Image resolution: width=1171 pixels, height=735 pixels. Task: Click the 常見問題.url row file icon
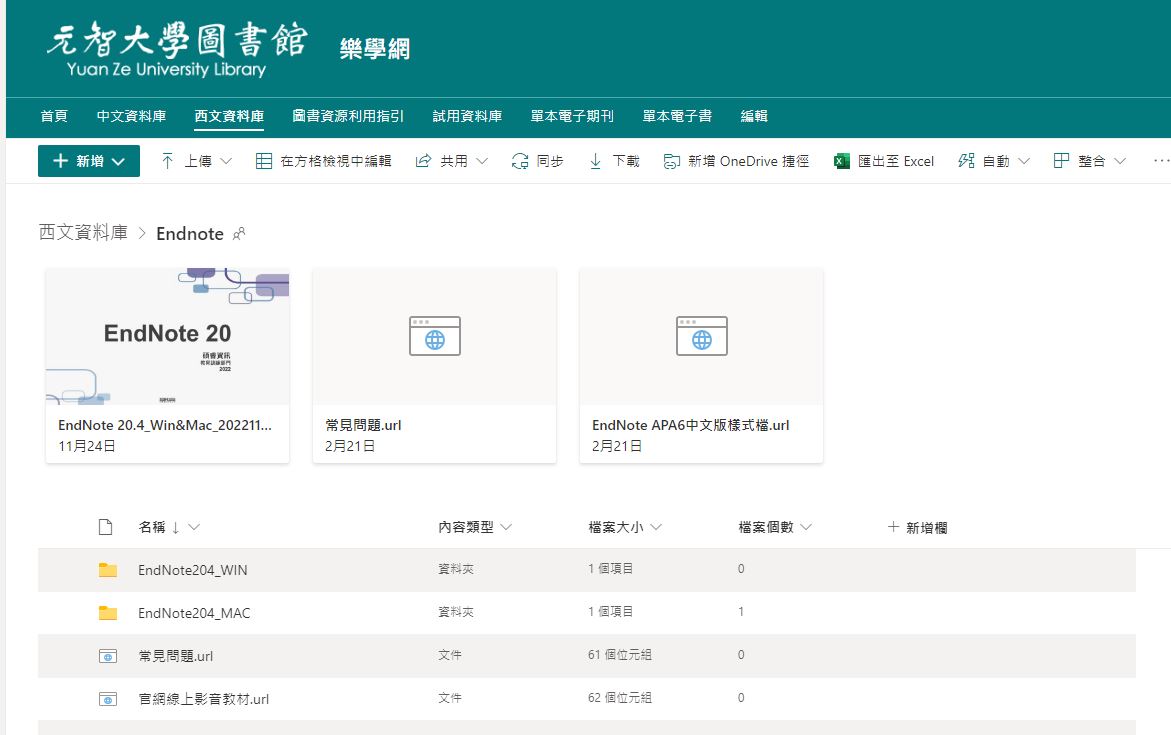[x=108, y=656]
